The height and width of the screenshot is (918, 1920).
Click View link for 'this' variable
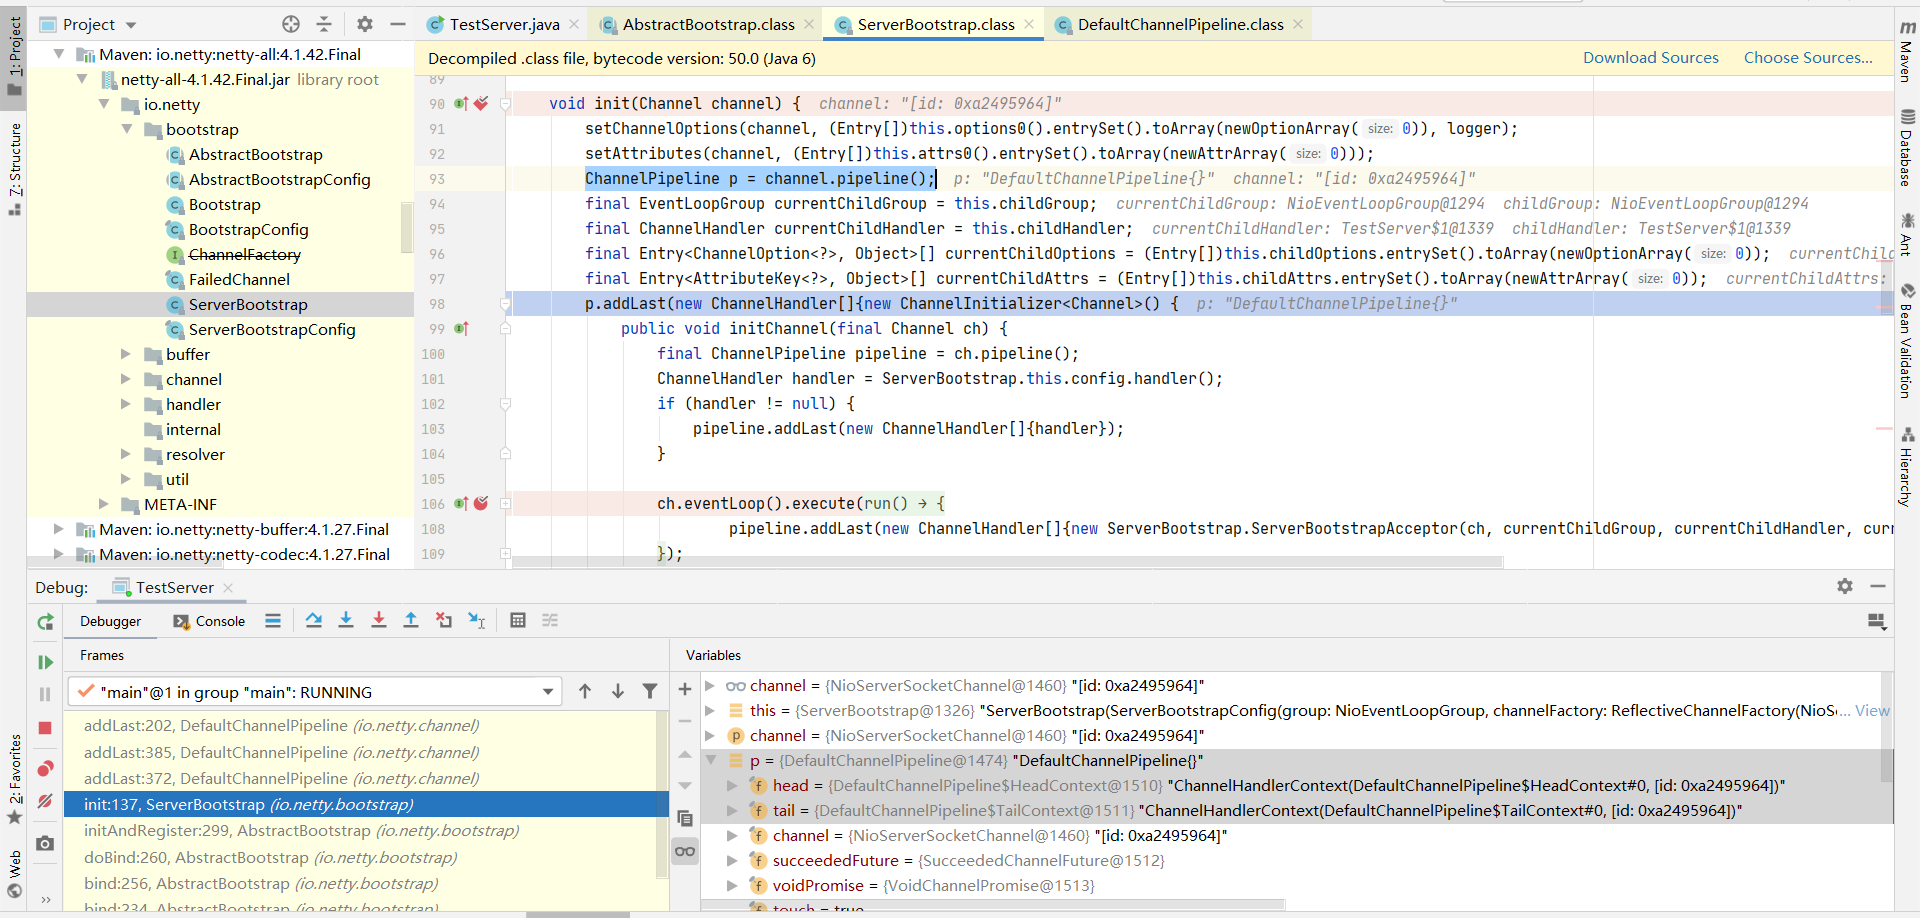[x=1872, y=711]
